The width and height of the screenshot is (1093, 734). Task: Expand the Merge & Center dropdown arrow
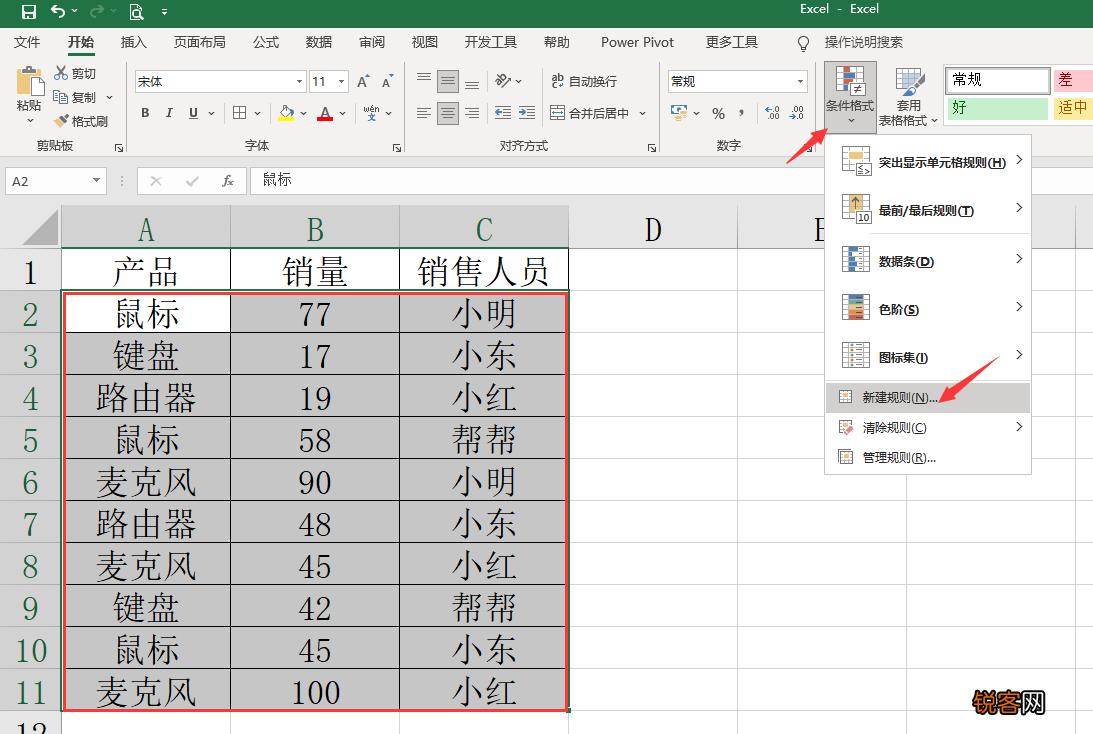643,113
